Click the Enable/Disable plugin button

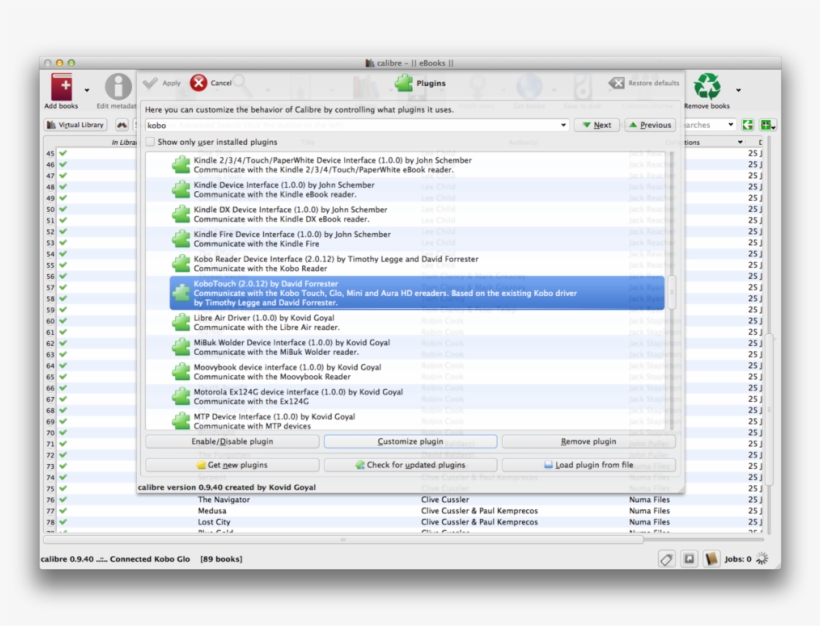pyautogui.click(x=232, y=441)
